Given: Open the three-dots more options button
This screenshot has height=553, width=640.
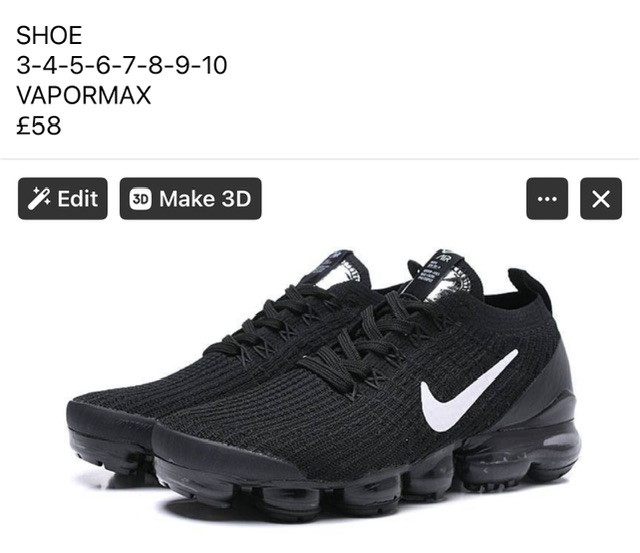Looking at the screenshot, I should coord(547,199).
